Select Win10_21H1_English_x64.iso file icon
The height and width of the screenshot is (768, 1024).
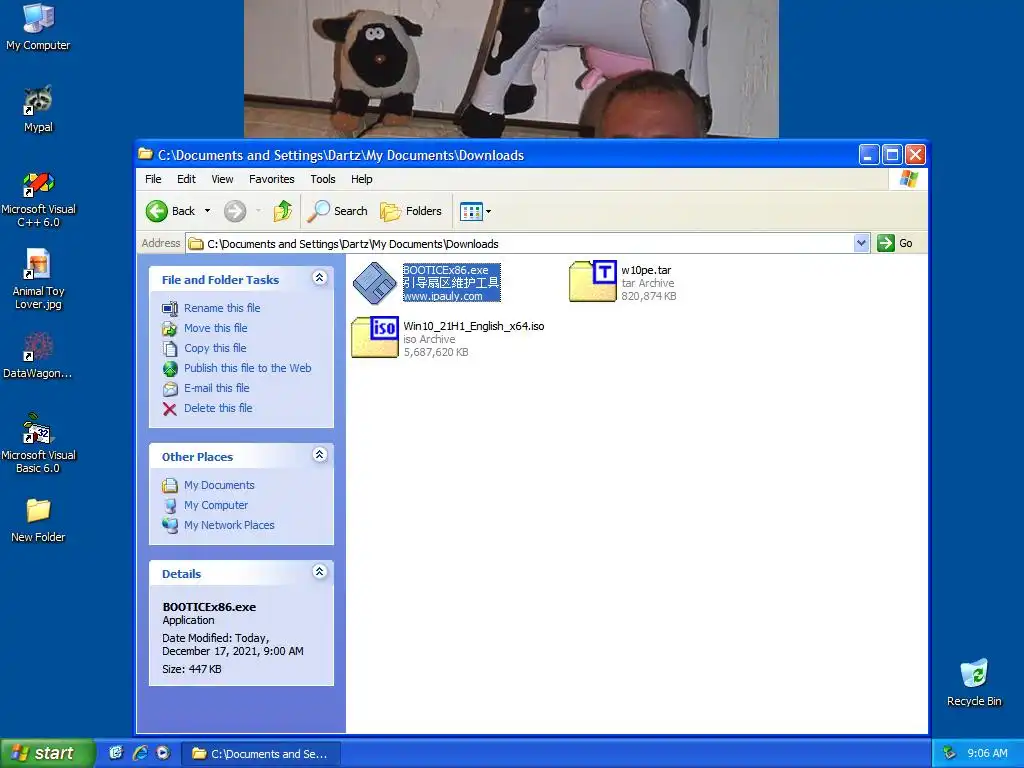375,337
